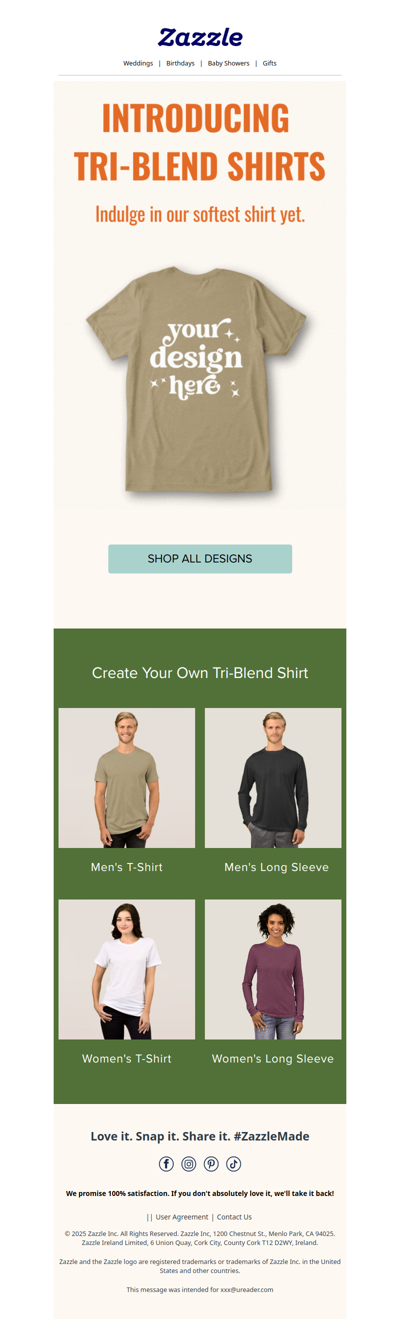Open the Gifts category

(x=270, y=63)
